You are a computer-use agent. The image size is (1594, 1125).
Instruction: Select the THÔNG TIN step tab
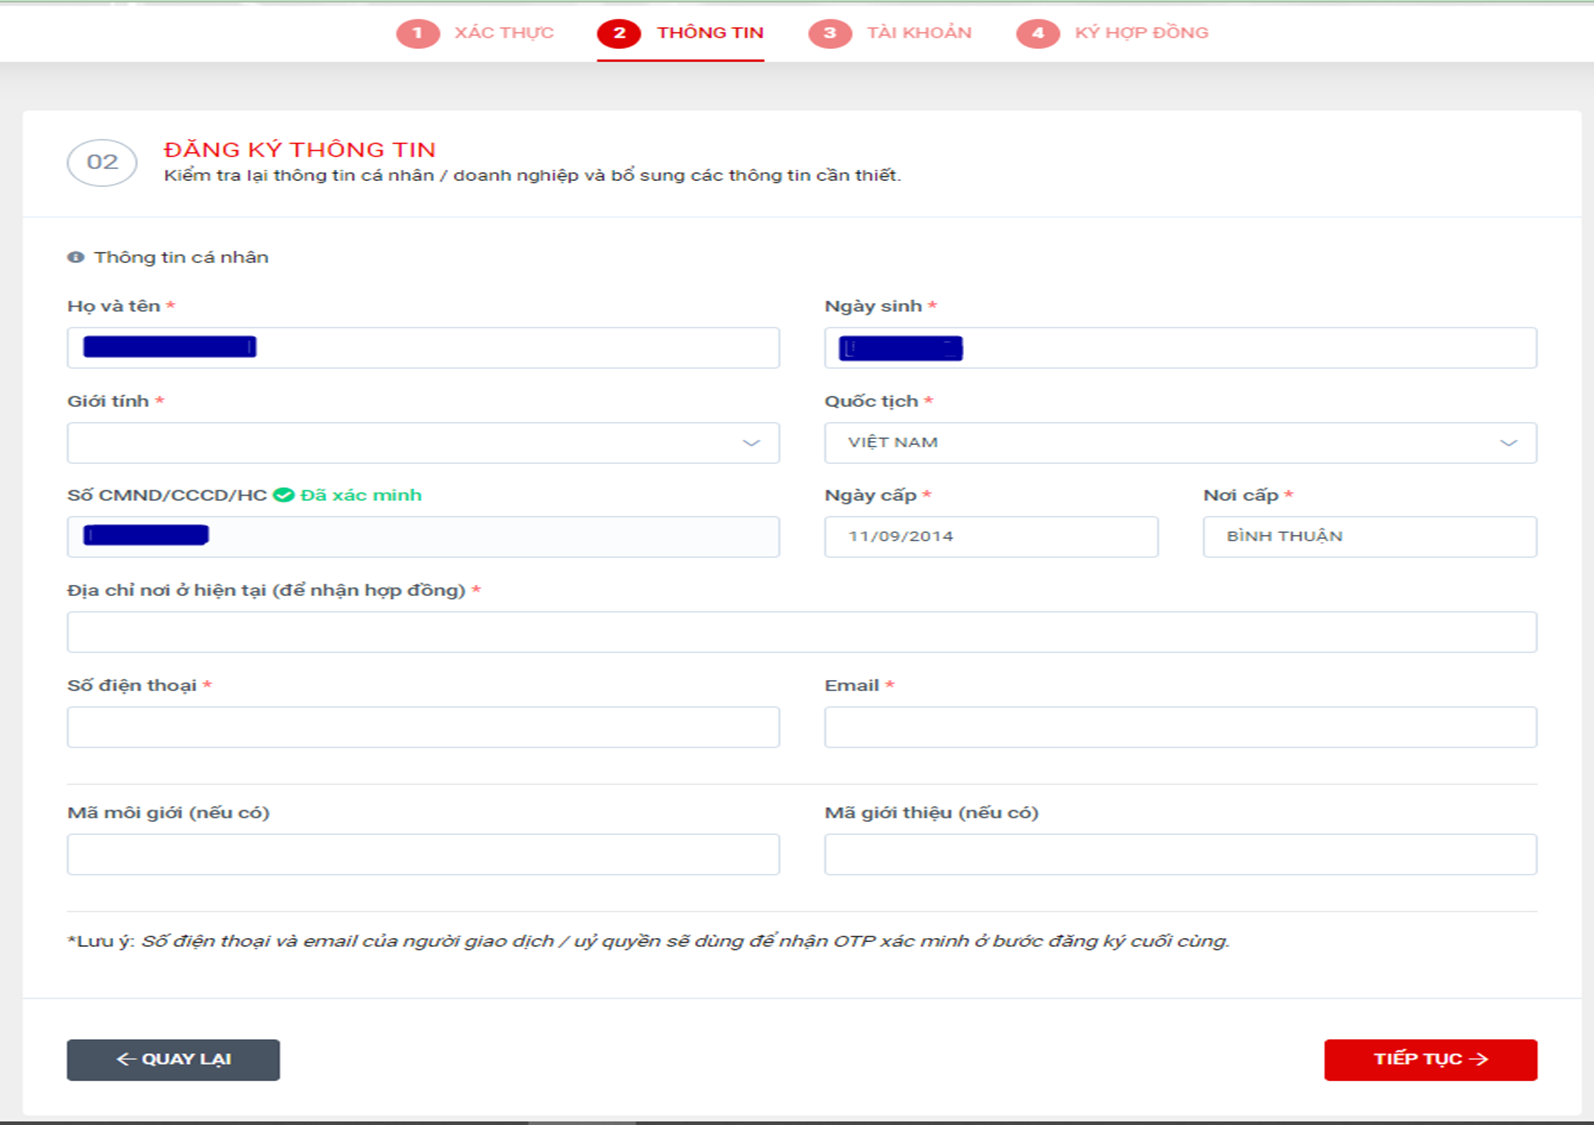pyautogui.click(x=709, y=33)
